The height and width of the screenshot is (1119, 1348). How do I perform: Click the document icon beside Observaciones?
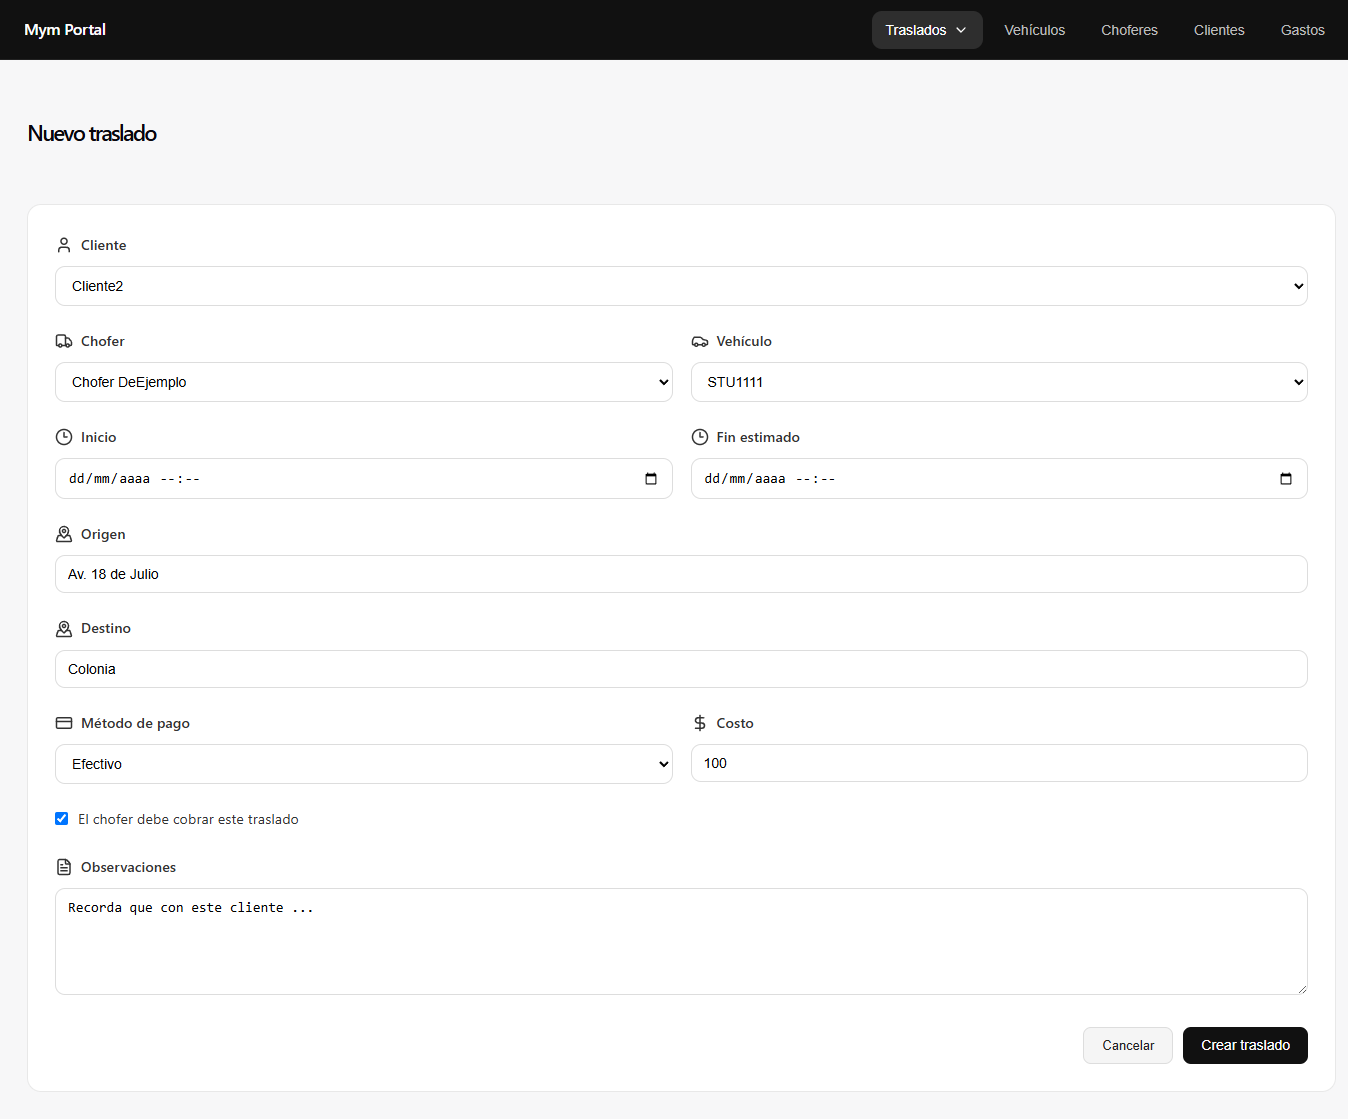[x=64, y=867]
